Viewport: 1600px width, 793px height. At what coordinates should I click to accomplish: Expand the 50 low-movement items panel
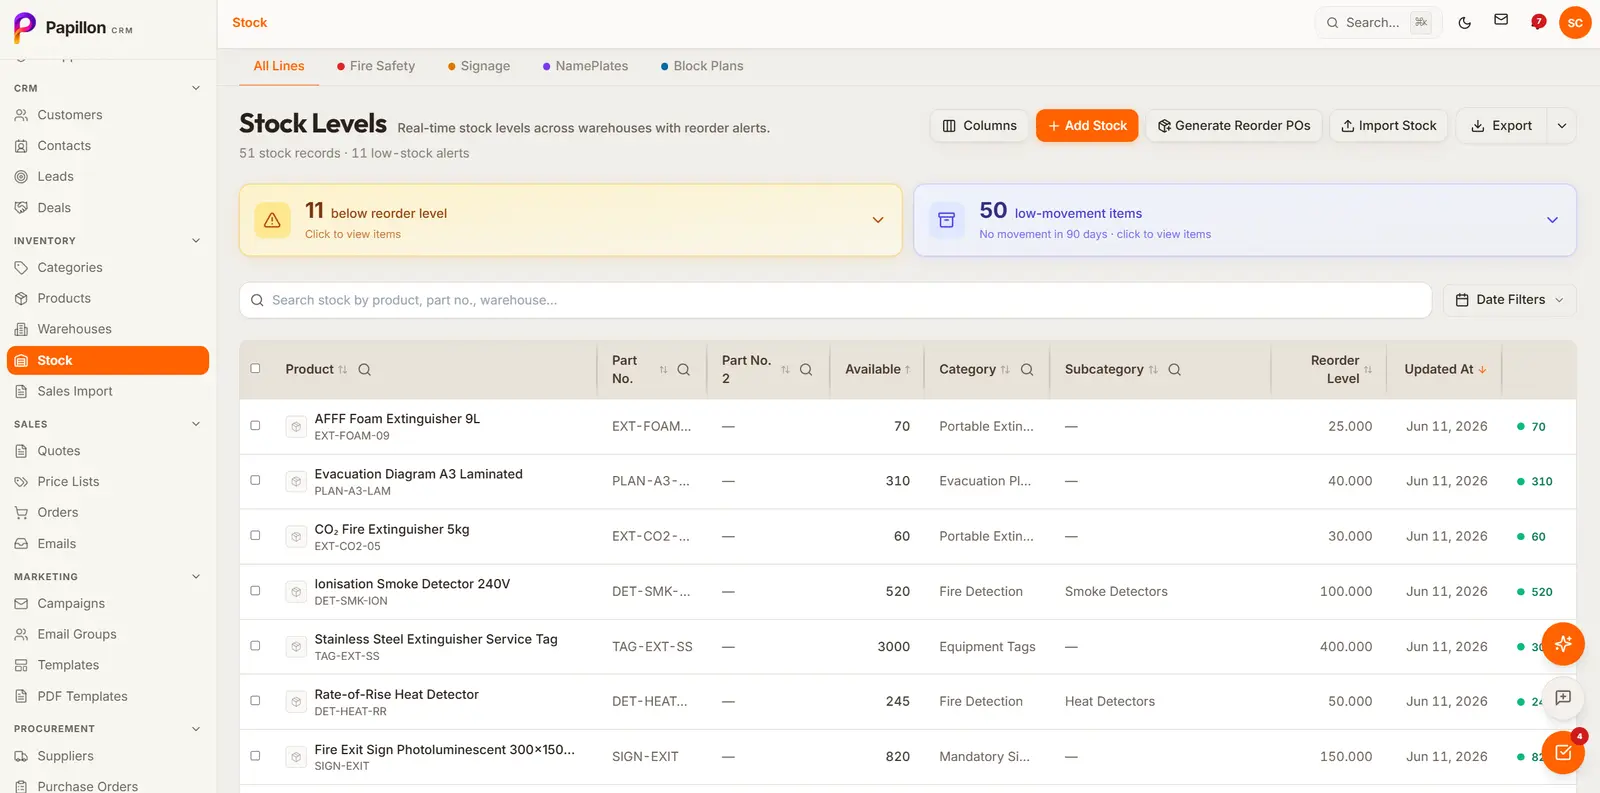[x=1245, y=220]
